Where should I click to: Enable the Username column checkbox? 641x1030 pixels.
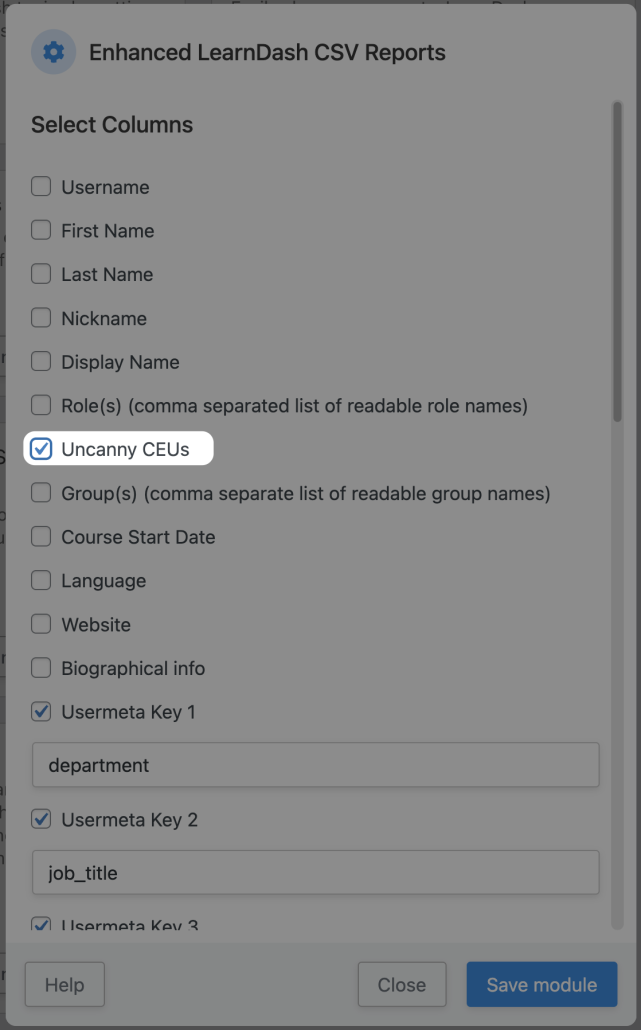[x=41, y=186]
